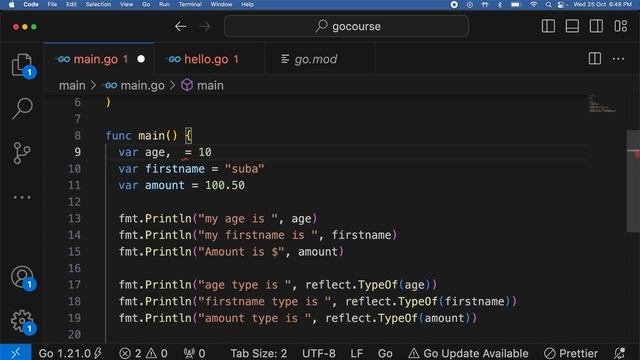Open the remote window status bar button
The width and height of the screenshot is (640, 360).
tap(16, 353)
